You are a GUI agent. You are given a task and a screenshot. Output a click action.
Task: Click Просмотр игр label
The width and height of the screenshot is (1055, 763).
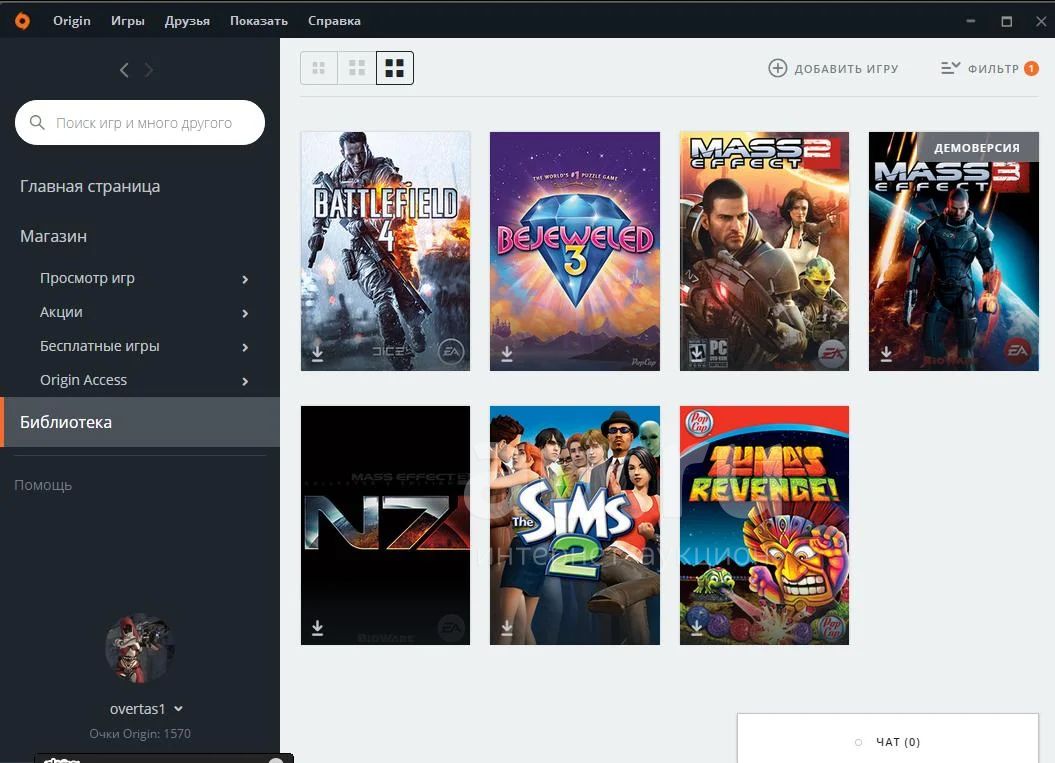[x=87, y=278]
